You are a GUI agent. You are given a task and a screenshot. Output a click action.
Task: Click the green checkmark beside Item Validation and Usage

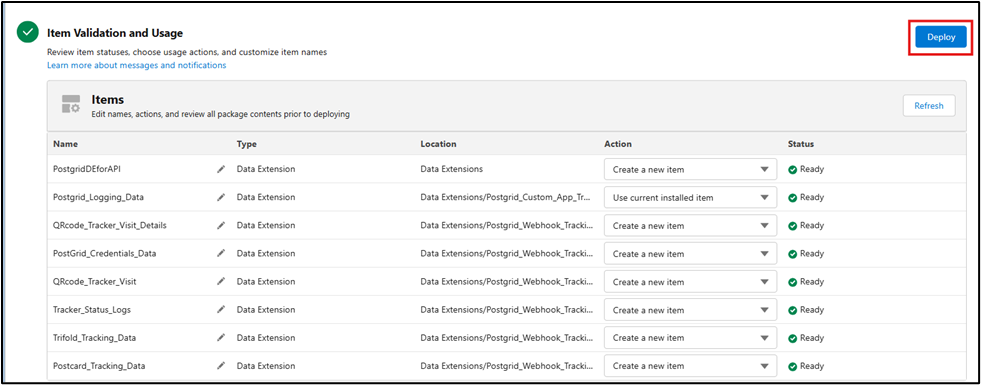point(27,33)
